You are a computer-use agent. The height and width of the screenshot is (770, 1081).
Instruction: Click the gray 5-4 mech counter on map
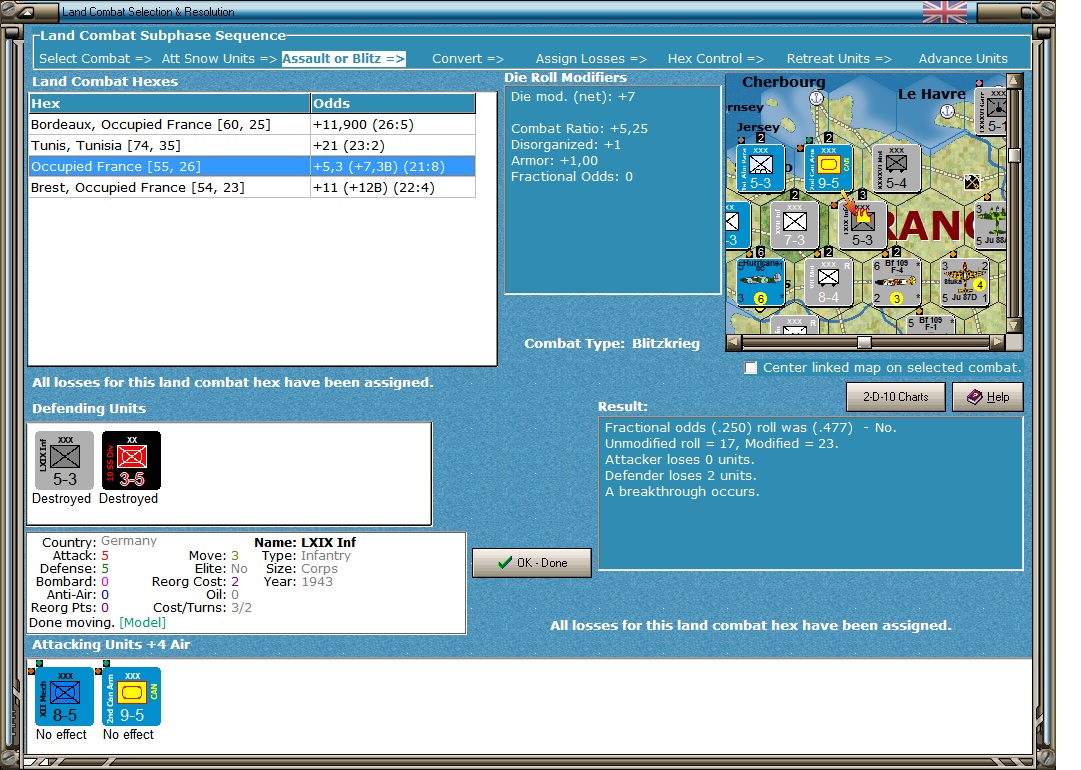[896, 168]
